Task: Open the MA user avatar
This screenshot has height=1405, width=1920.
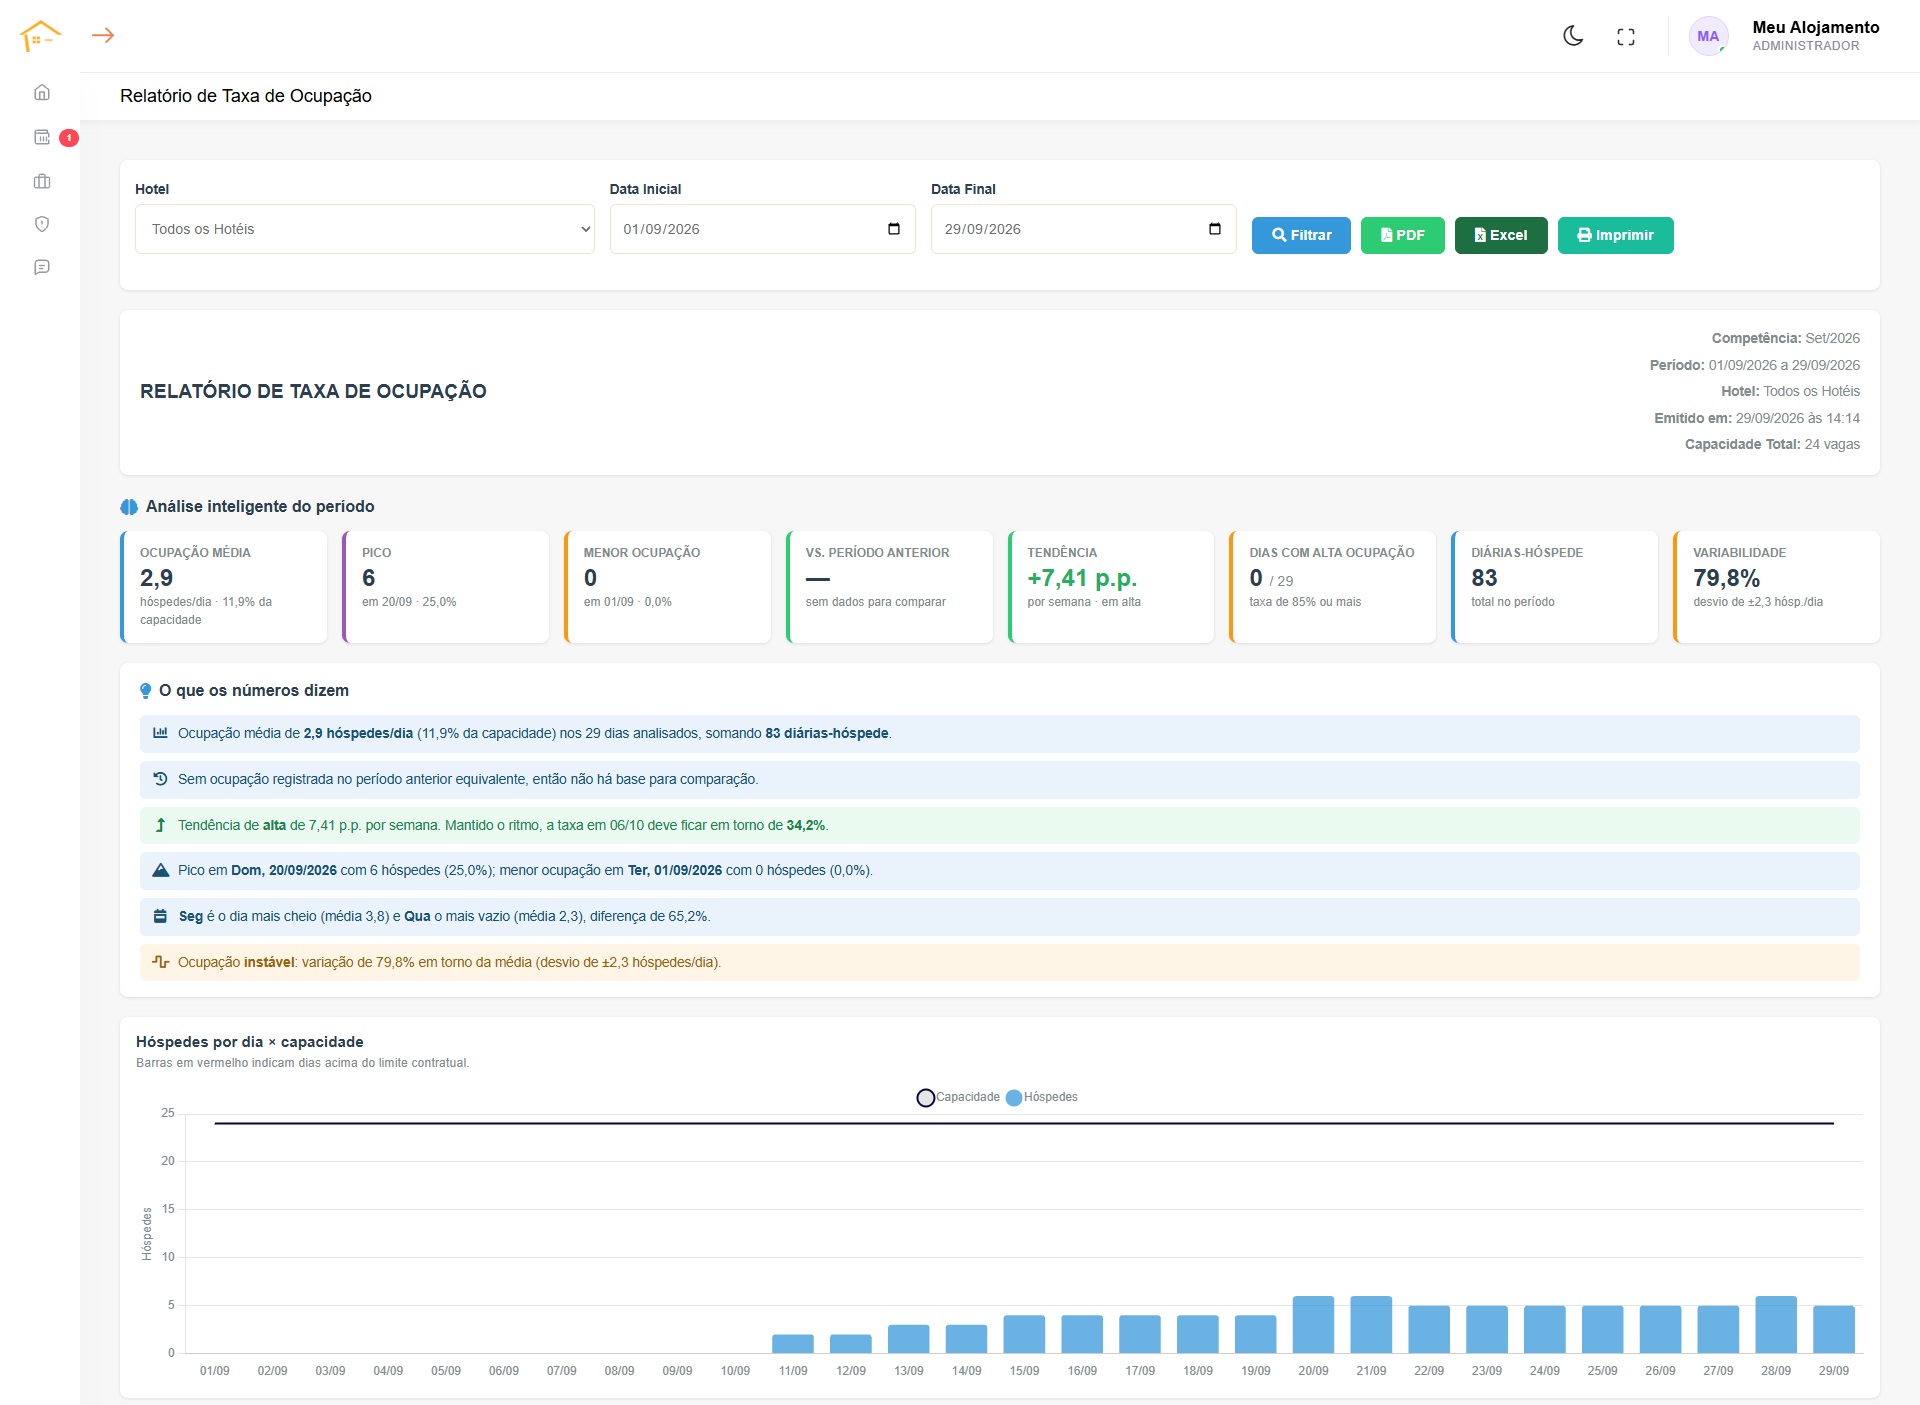Action: click(x=1708, y=36)
